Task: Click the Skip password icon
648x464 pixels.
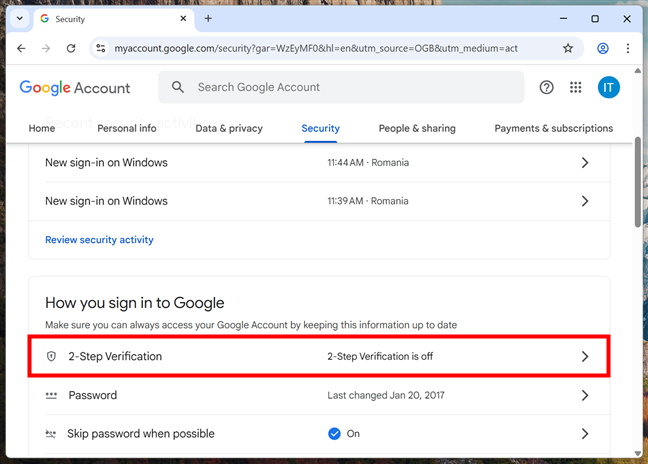Action: 51,434
